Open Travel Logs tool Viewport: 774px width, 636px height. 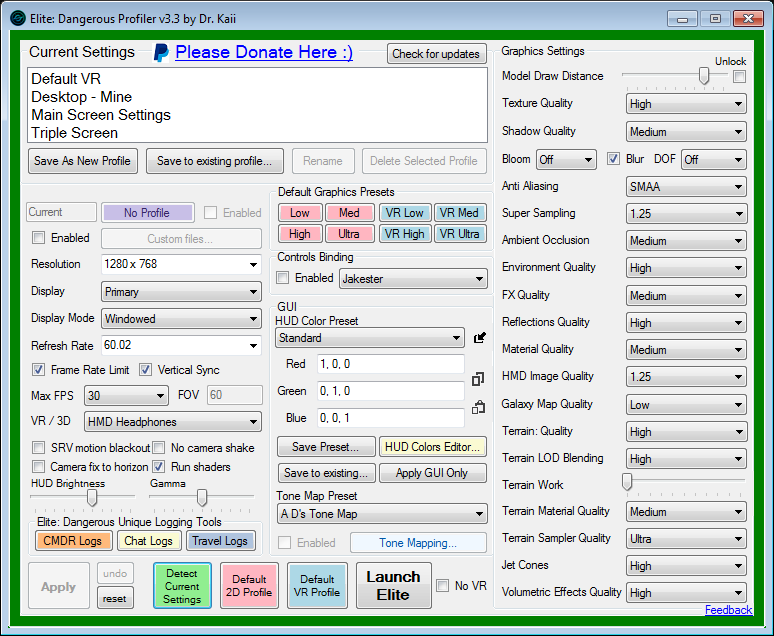point(220,541)
